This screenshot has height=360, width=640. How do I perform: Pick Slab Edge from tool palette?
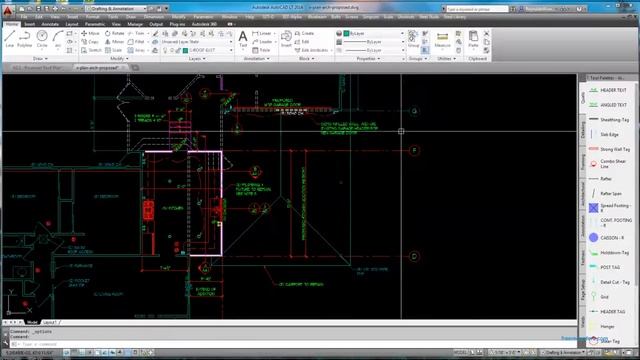tap(604, 134)
